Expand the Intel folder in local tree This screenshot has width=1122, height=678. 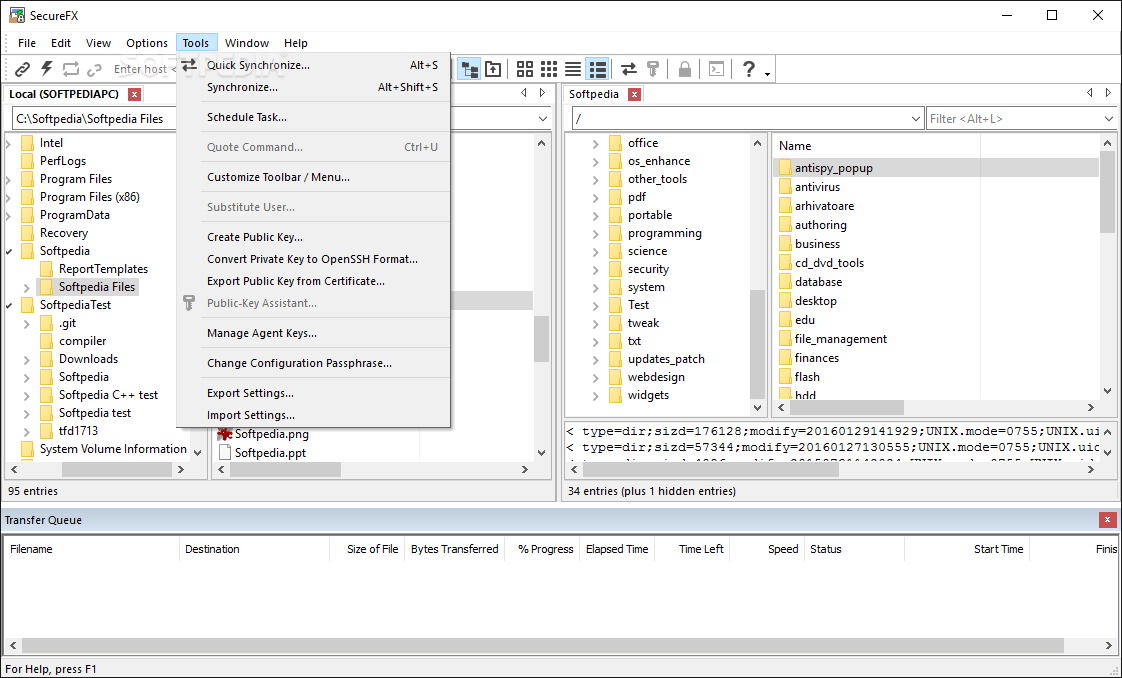[9, 143]
